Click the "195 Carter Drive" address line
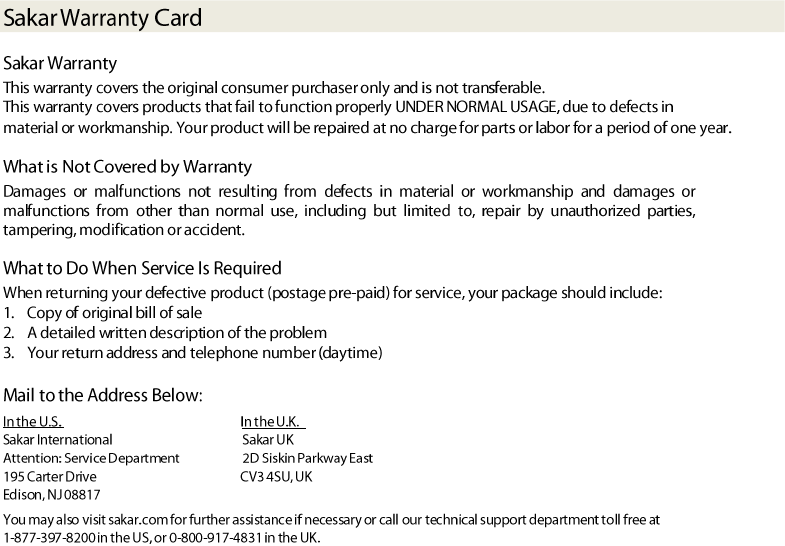The height and width of the screenshot is (546, 785). [x=50, y=477]
